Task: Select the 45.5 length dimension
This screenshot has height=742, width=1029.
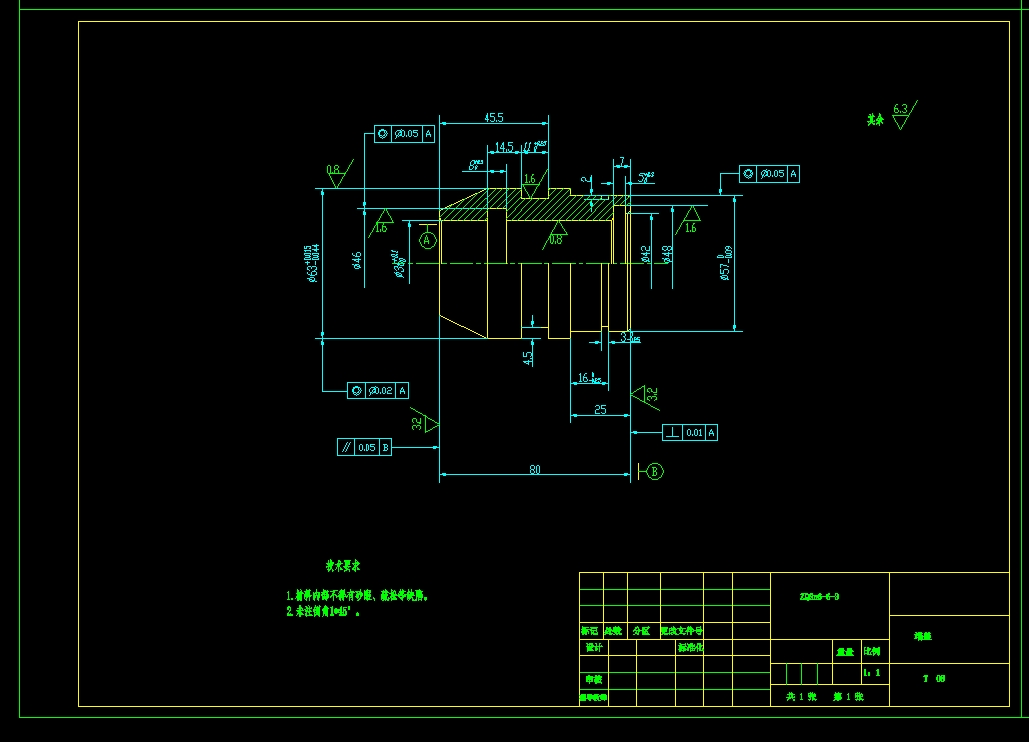Action: (x=494, y=117)
